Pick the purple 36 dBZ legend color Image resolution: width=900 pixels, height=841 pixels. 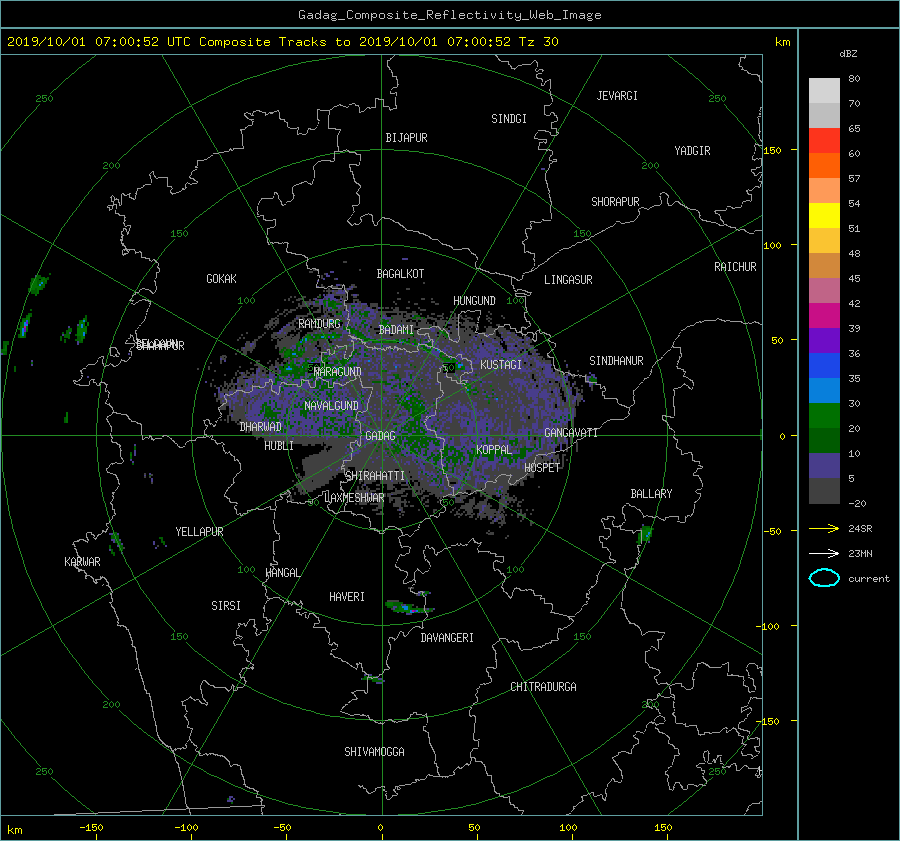[x=824, y=340]
